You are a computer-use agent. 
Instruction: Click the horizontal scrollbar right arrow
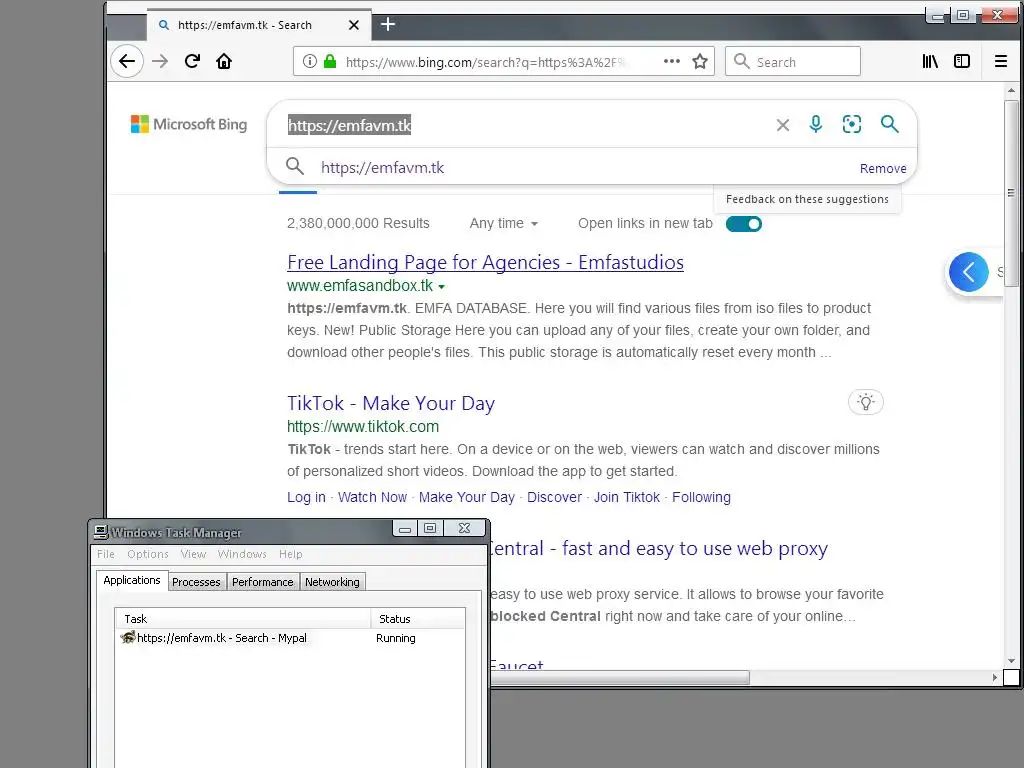994,678
